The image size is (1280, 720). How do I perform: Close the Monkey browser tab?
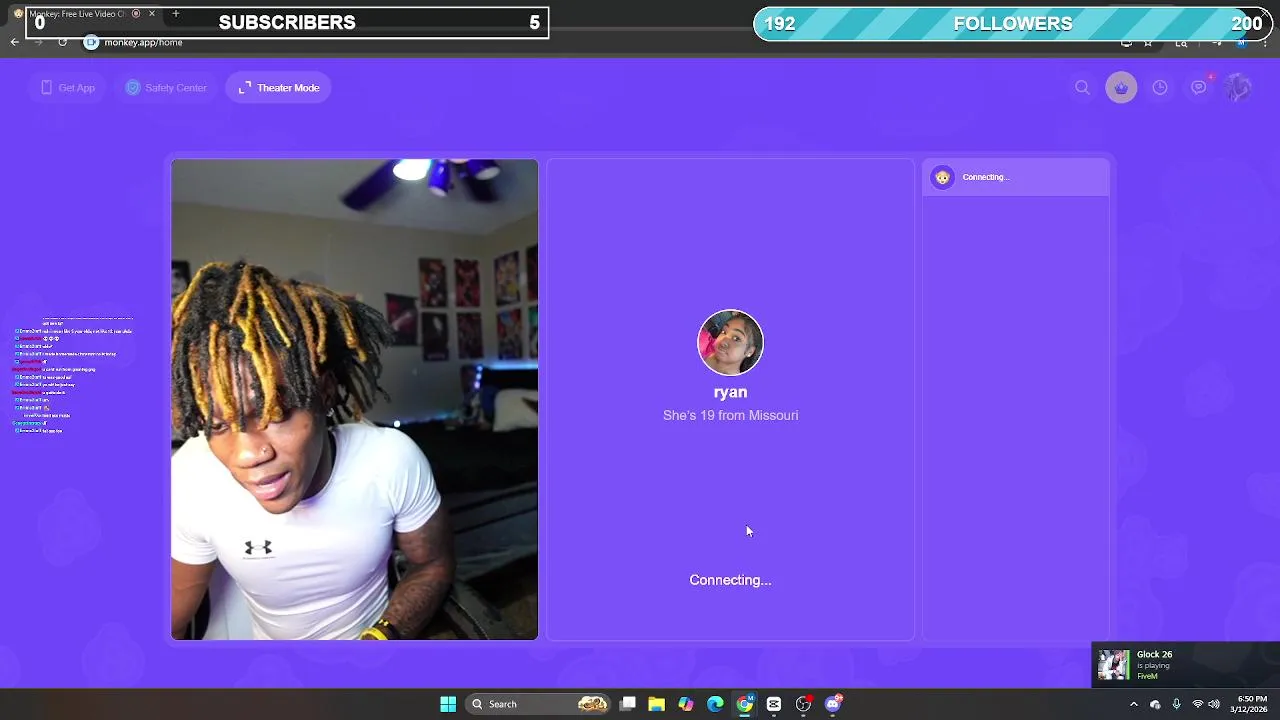152,13
